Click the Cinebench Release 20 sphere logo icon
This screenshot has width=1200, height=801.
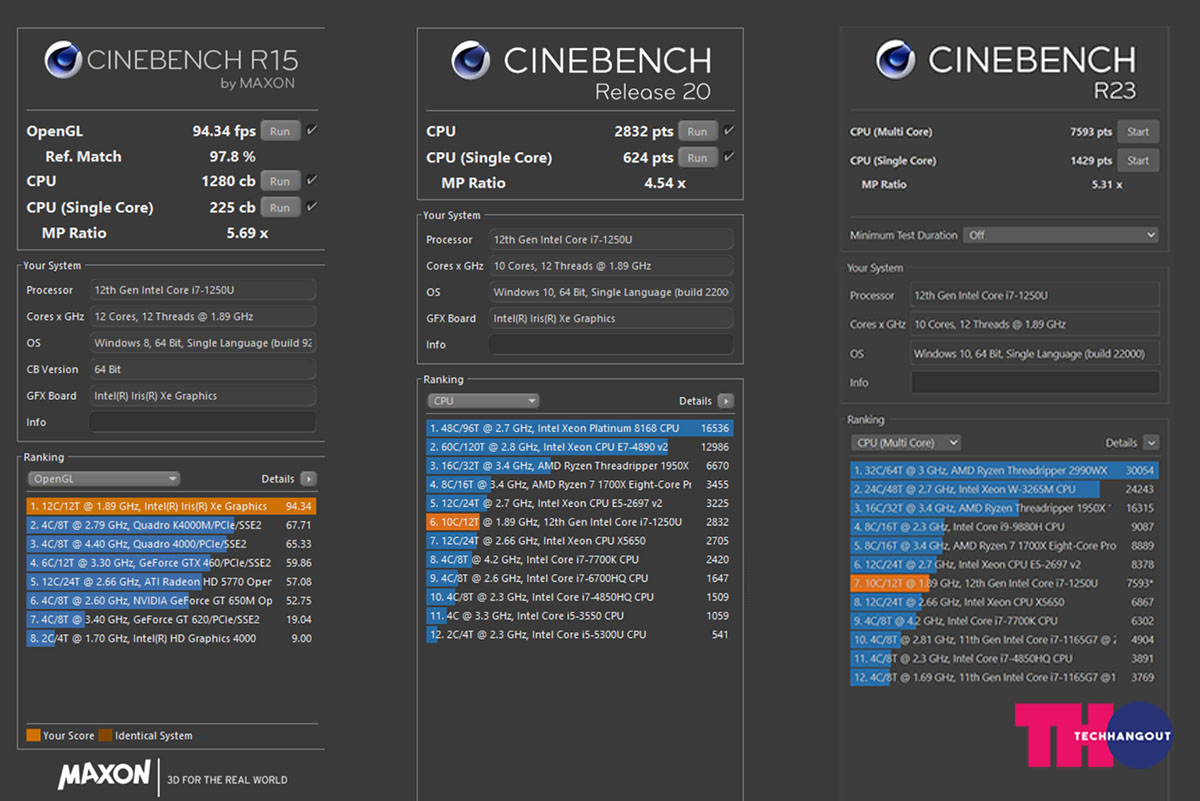point(471,59)
